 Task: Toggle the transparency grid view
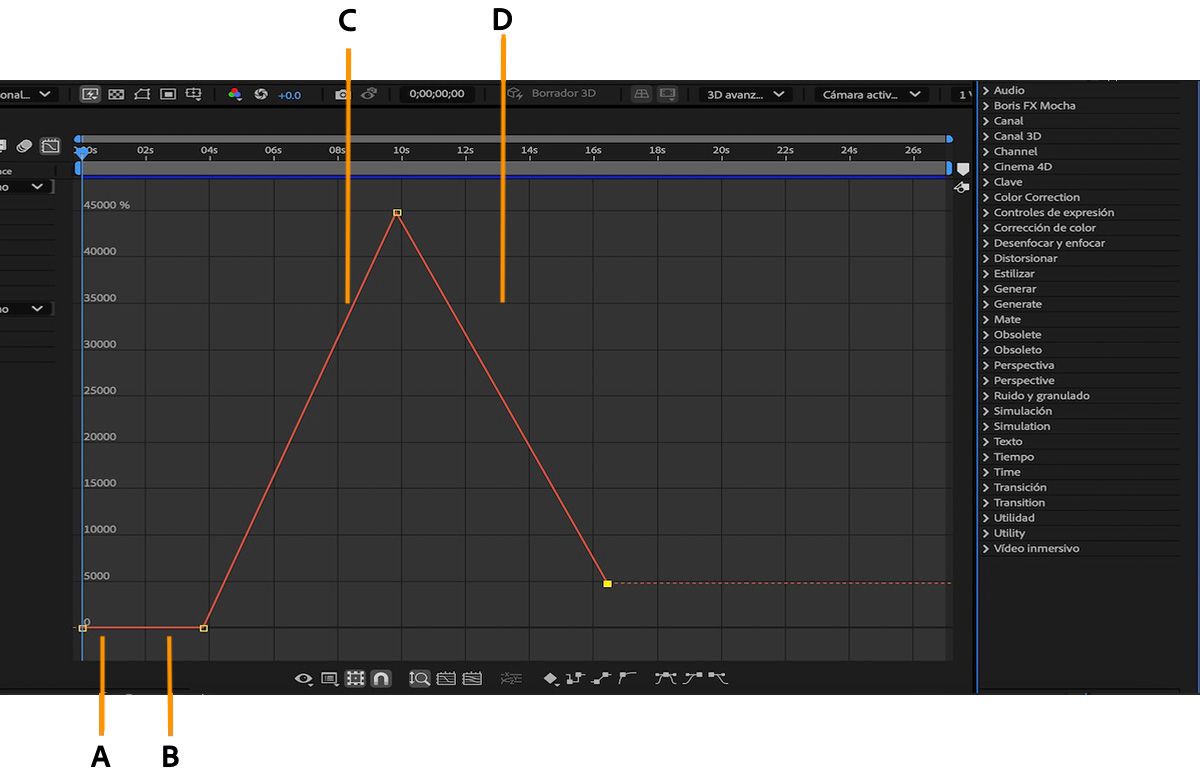pos(117,94)
